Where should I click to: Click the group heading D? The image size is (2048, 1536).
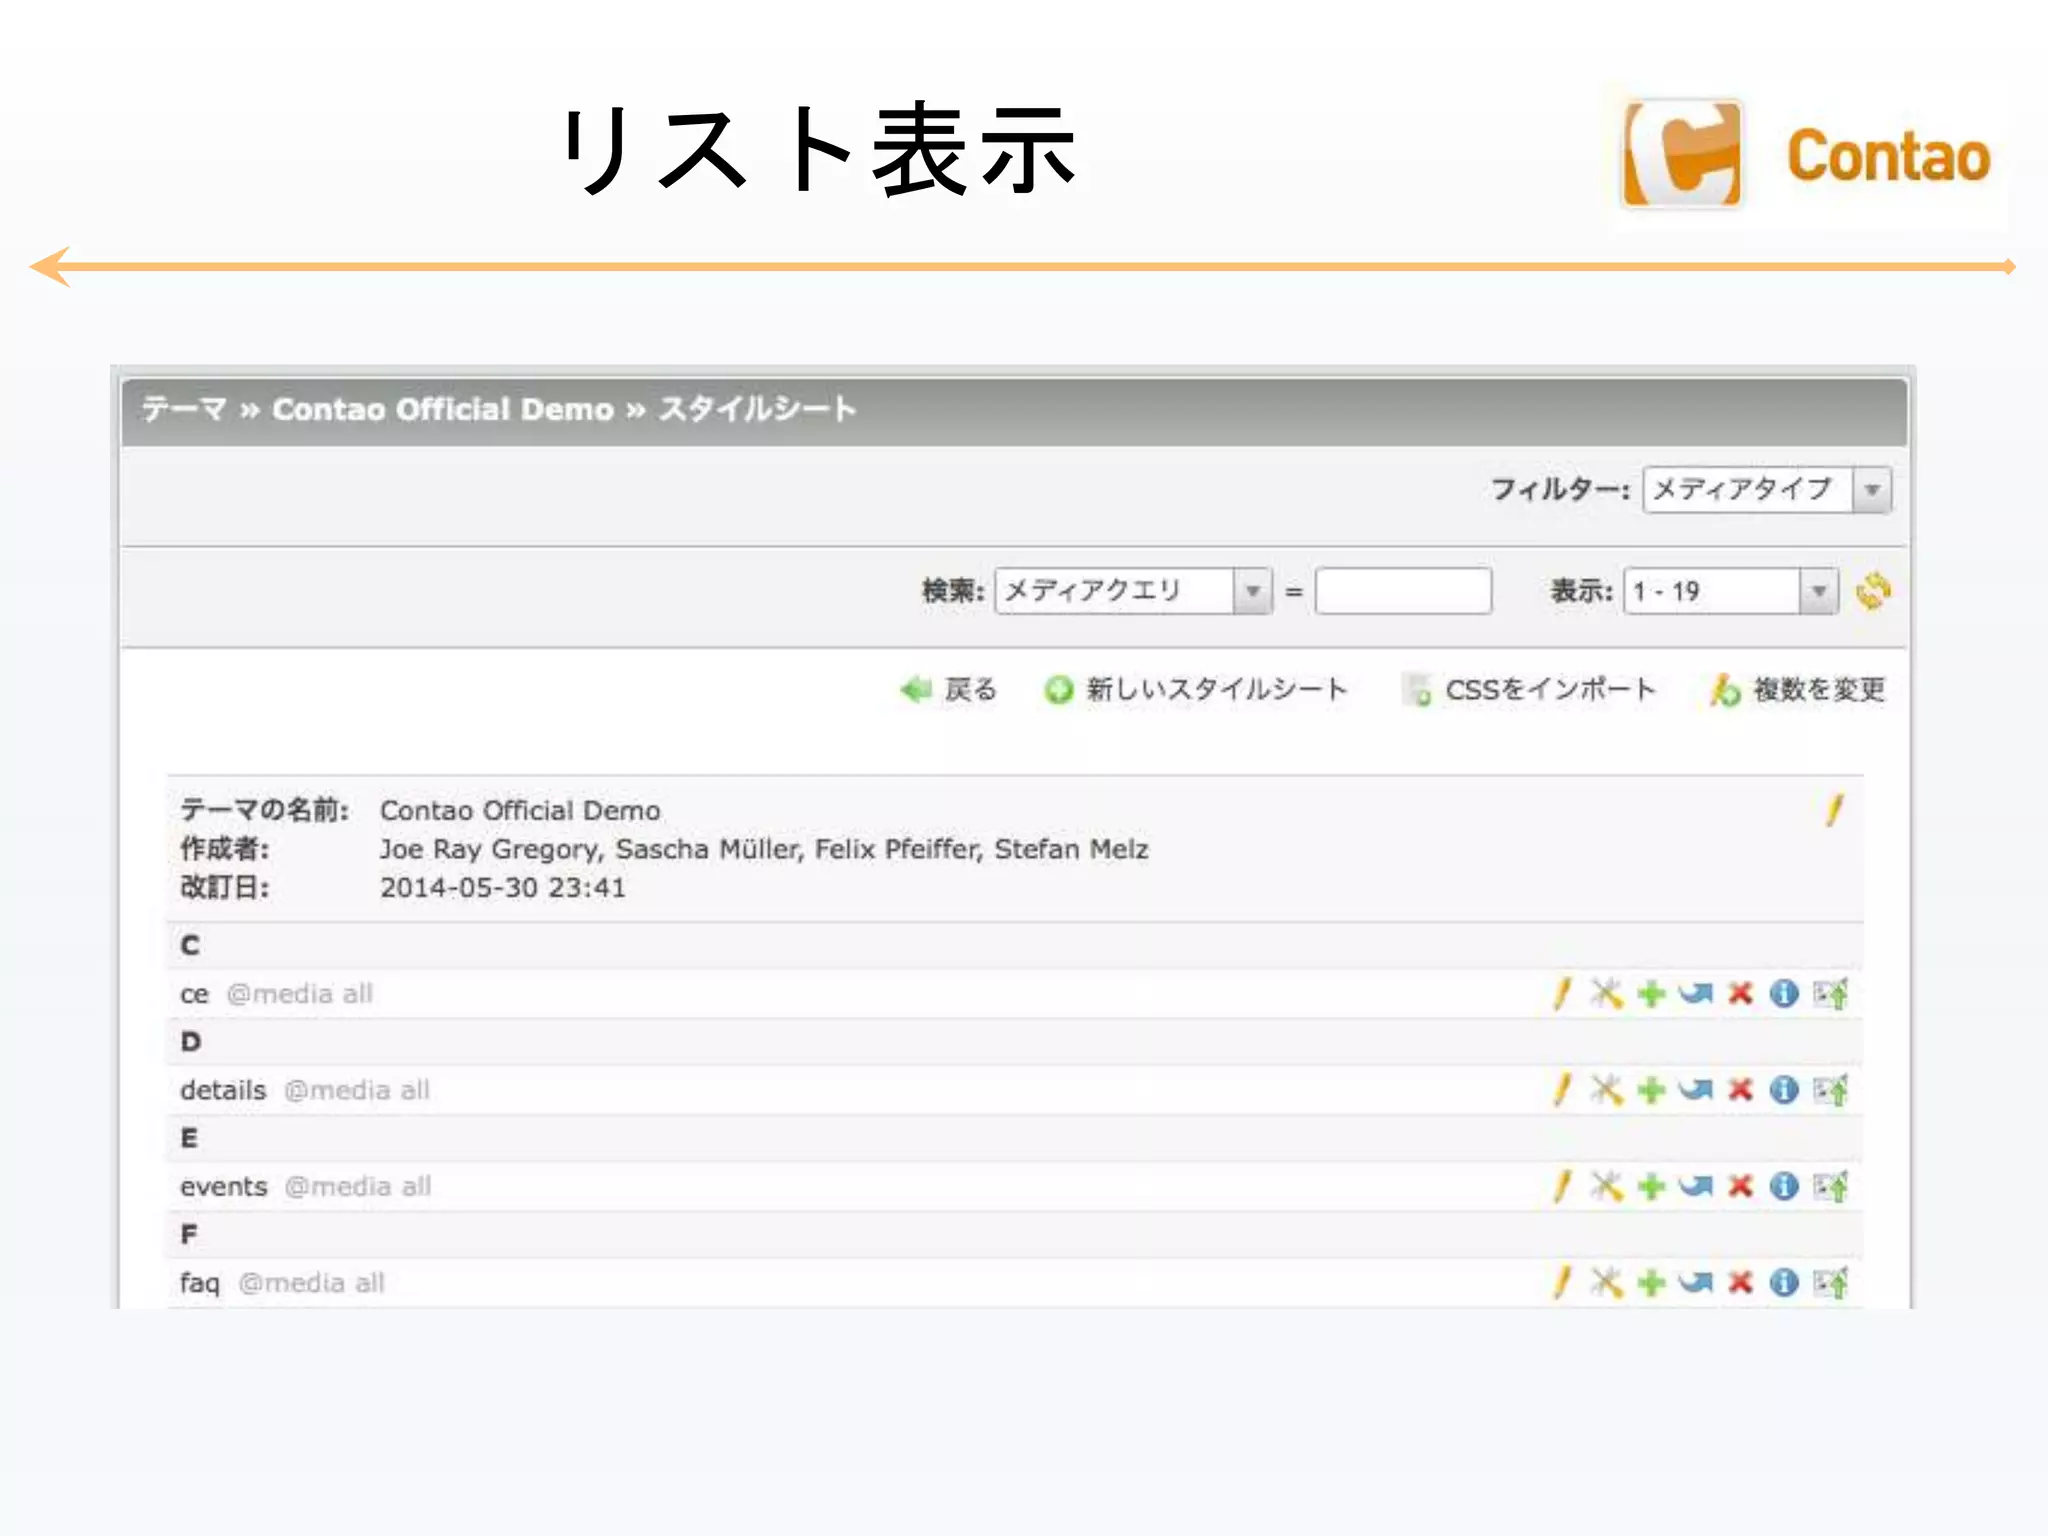click(191, 1042)
